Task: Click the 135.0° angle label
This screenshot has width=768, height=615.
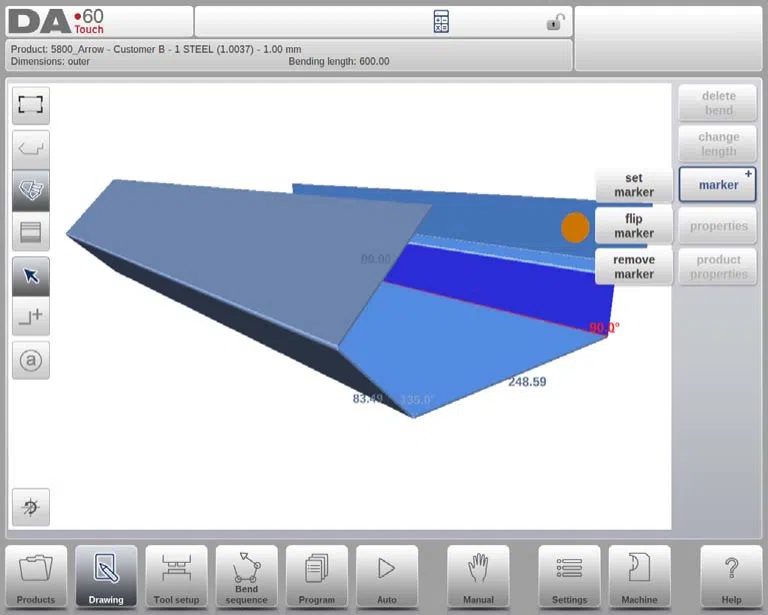Action: (x=417, y=400)
